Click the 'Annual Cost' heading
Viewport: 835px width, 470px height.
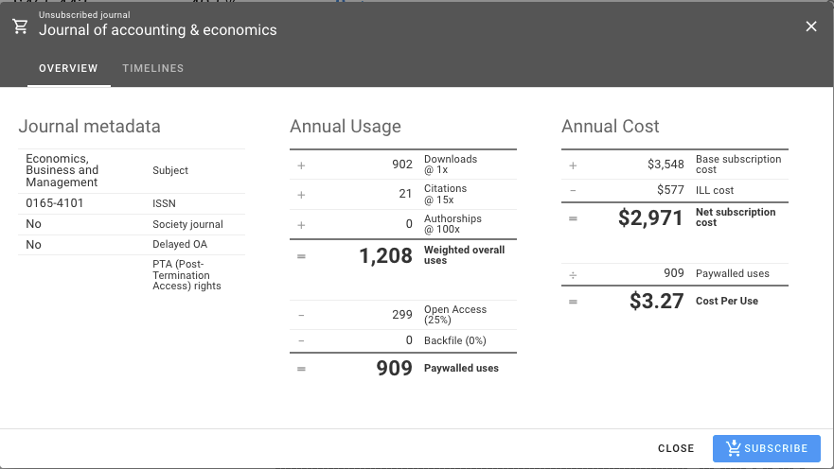pyautogui.click(x=610, y=127)
